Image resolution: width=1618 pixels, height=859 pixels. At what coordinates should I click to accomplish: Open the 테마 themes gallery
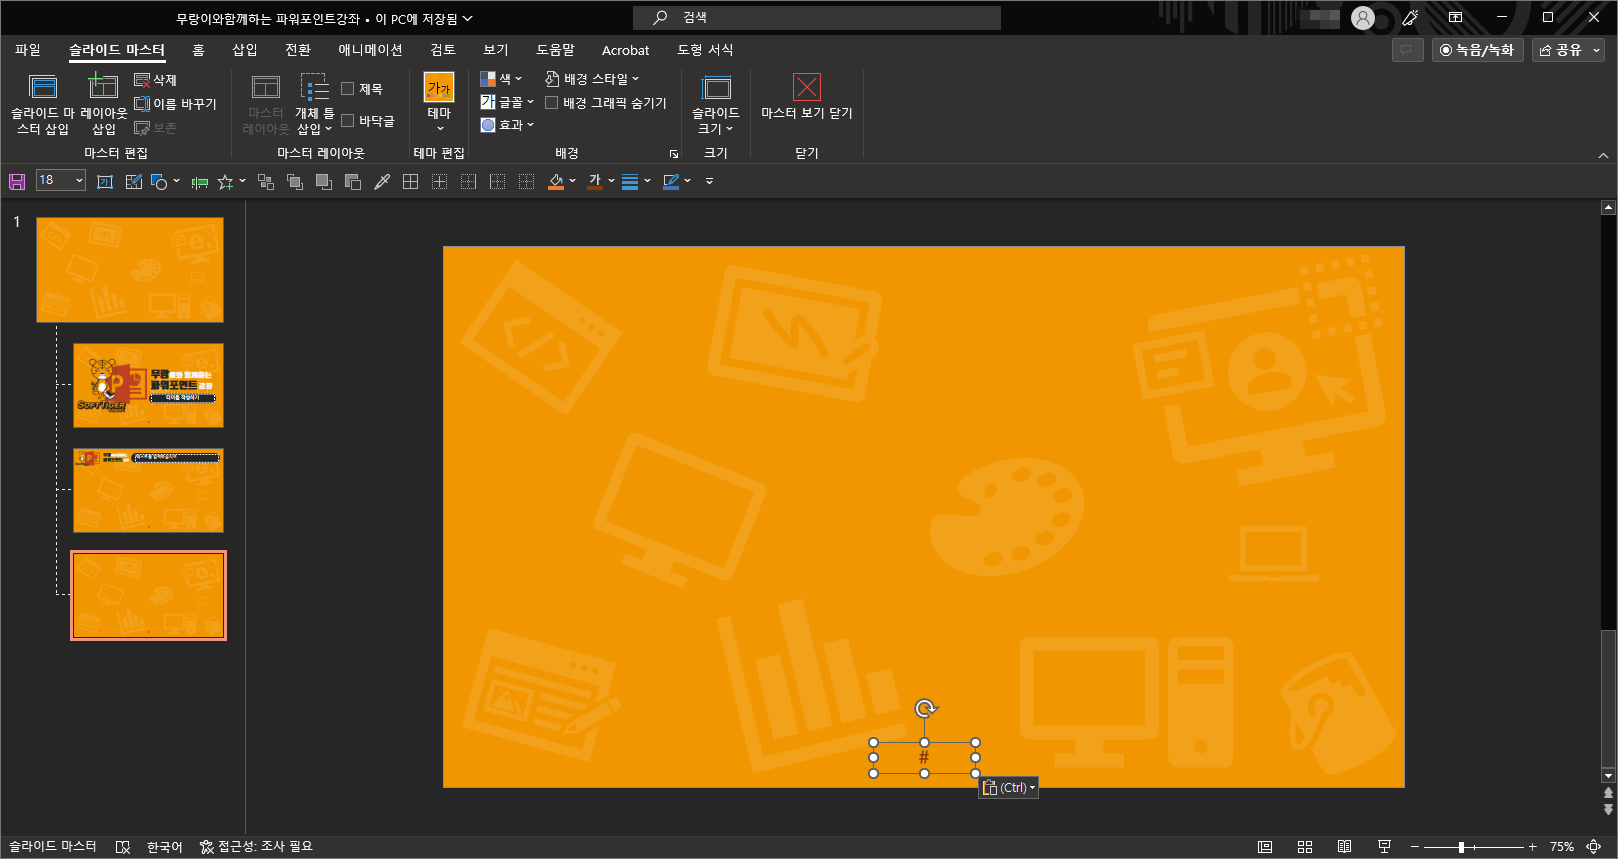point(439,102)
